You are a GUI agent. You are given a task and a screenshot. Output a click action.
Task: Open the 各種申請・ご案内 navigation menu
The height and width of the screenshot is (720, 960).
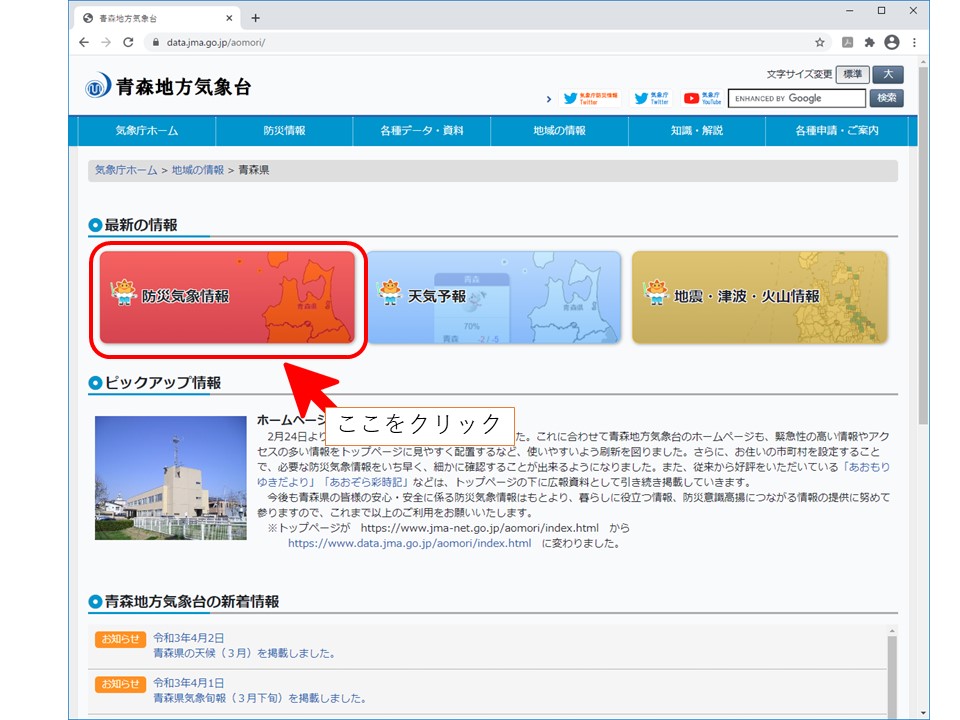837,130
